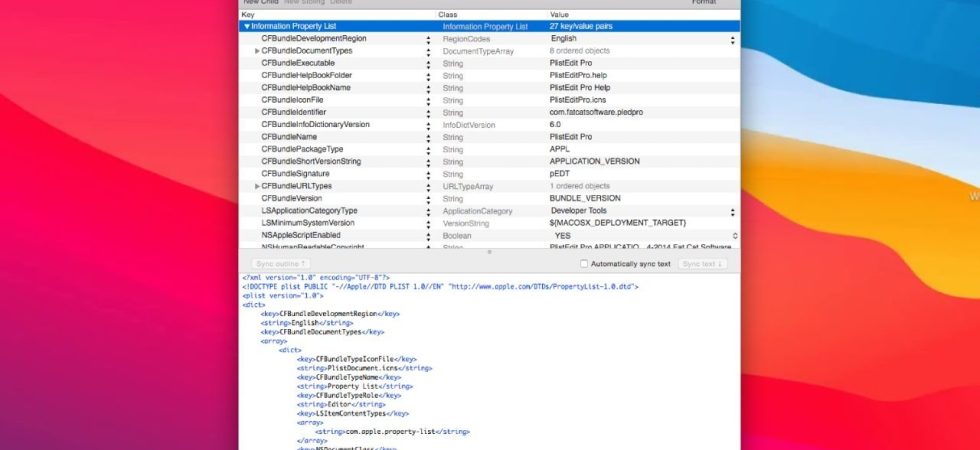Click the Sync text button
The height and width of the screenshot is (450, 980).
[x=702, y=264]
